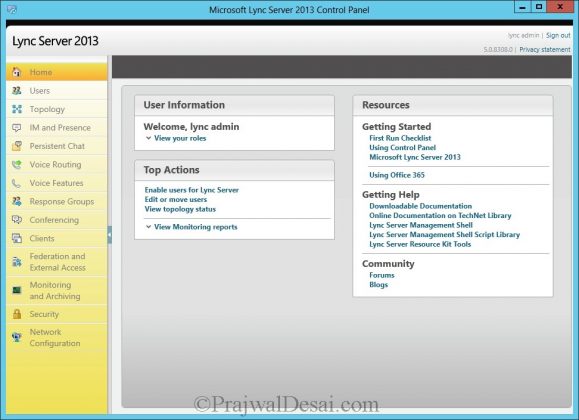
Task: Expand View your roles chevron
Action: (148, 138)
